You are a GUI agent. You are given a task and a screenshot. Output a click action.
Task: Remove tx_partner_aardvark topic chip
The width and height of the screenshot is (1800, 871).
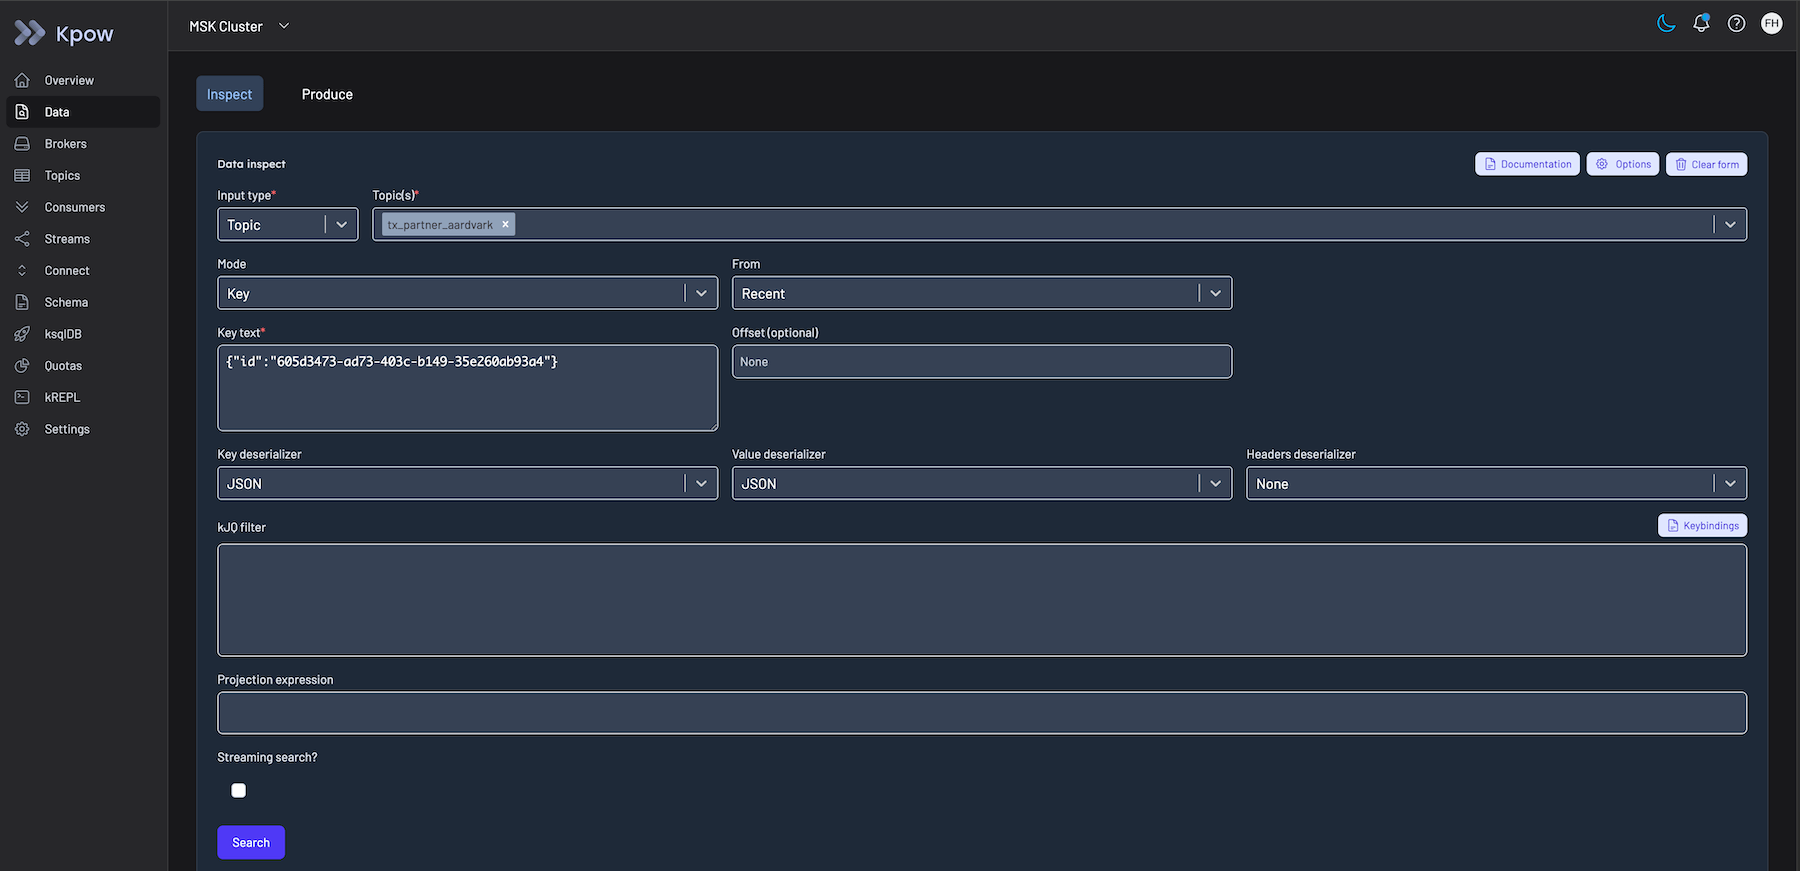tap(506, 224)
